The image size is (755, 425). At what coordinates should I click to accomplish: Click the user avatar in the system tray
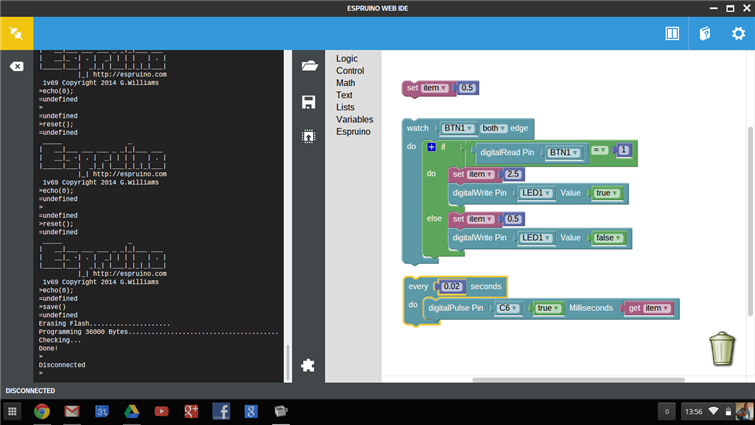click(744, 412)
